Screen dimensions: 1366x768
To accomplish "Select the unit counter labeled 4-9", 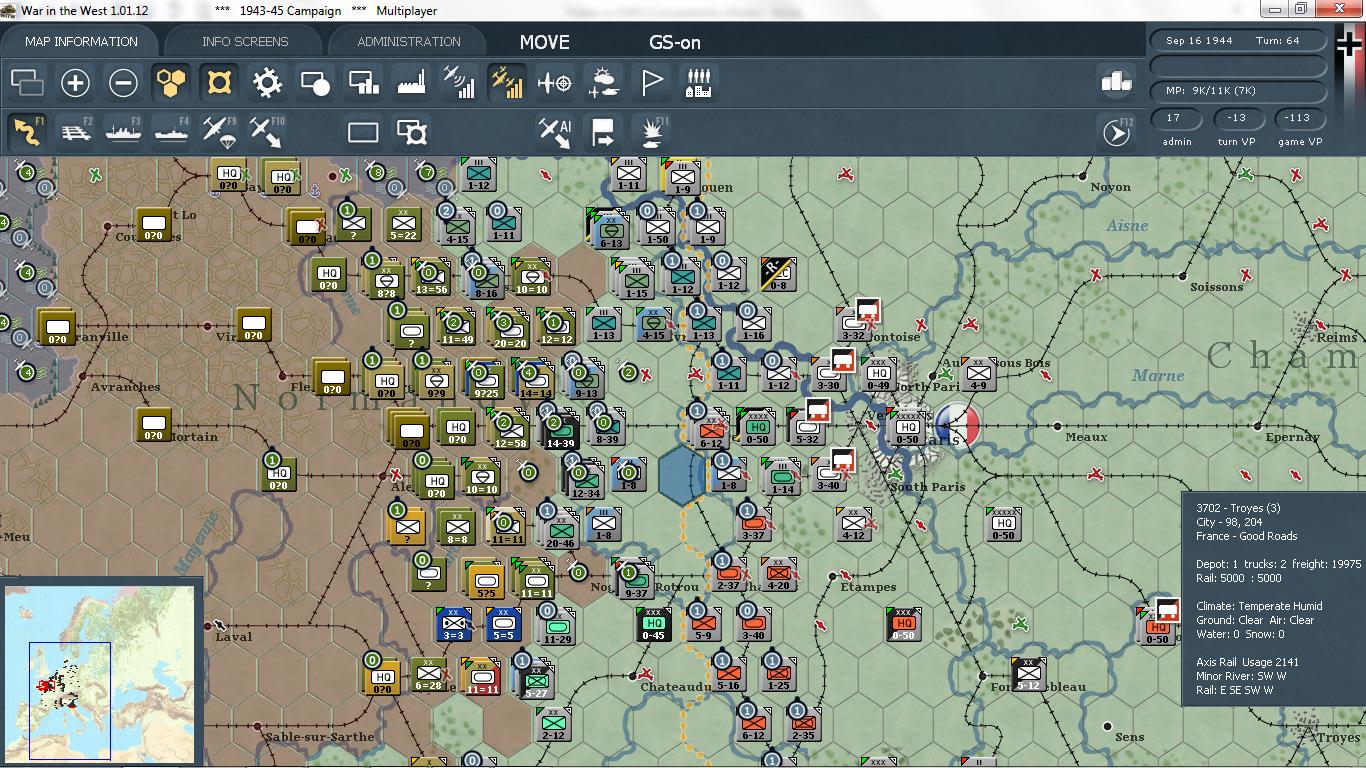I will (x=978, y=374).
